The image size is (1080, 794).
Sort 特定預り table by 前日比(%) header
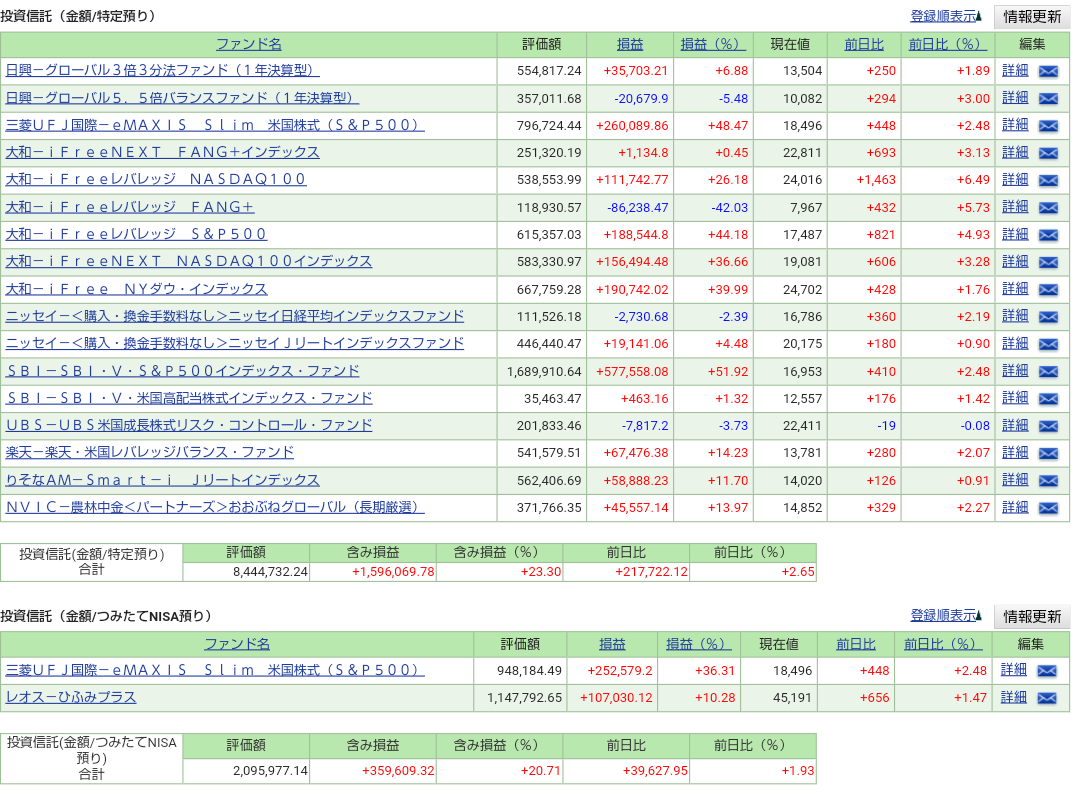coord(948,44)
